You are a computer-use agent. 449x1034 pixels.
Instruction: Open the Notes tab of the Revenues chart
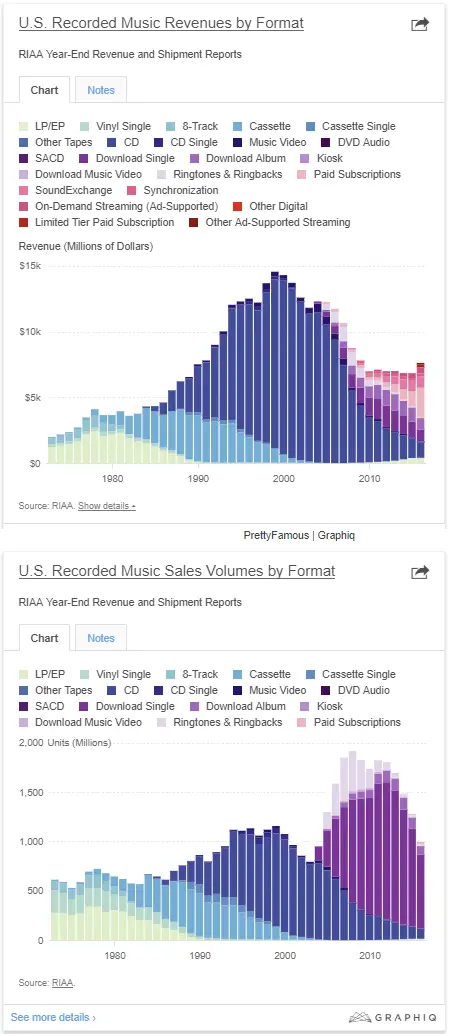[x=101, y=90]
